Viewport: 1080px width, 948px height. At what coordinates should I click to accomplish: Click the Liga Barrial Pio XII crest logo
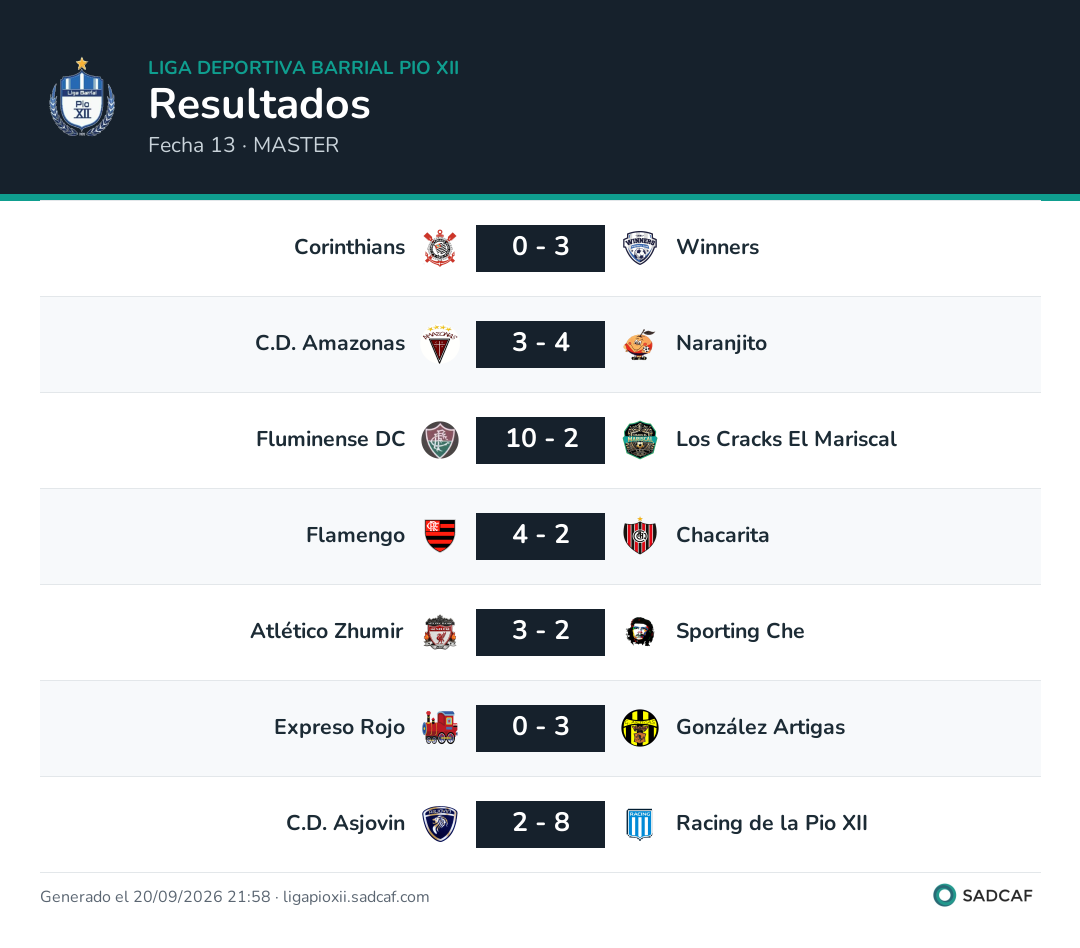tap(82, 97)
